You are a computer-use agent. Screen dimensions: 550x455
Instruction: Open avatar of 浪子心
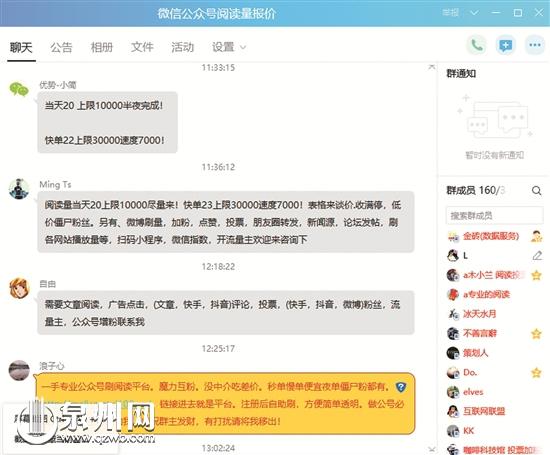[19, 370]
